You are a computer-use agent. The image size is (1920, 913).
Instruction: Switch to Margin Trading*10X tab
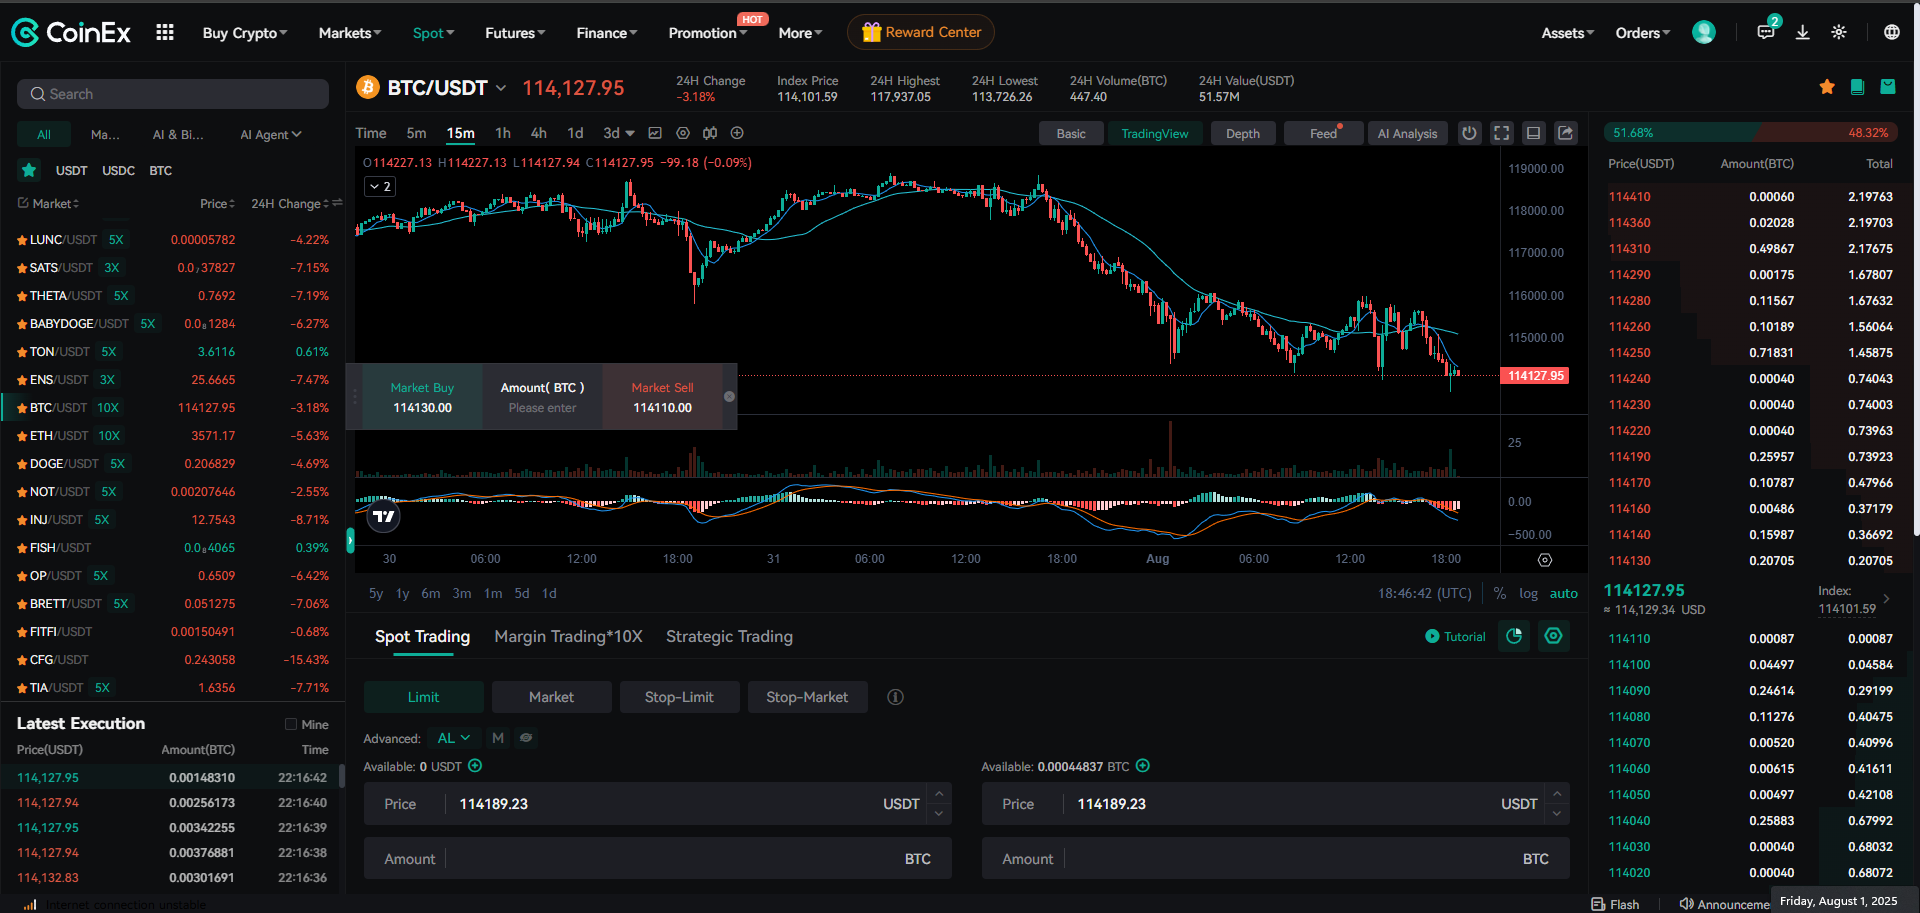(568, 636)
